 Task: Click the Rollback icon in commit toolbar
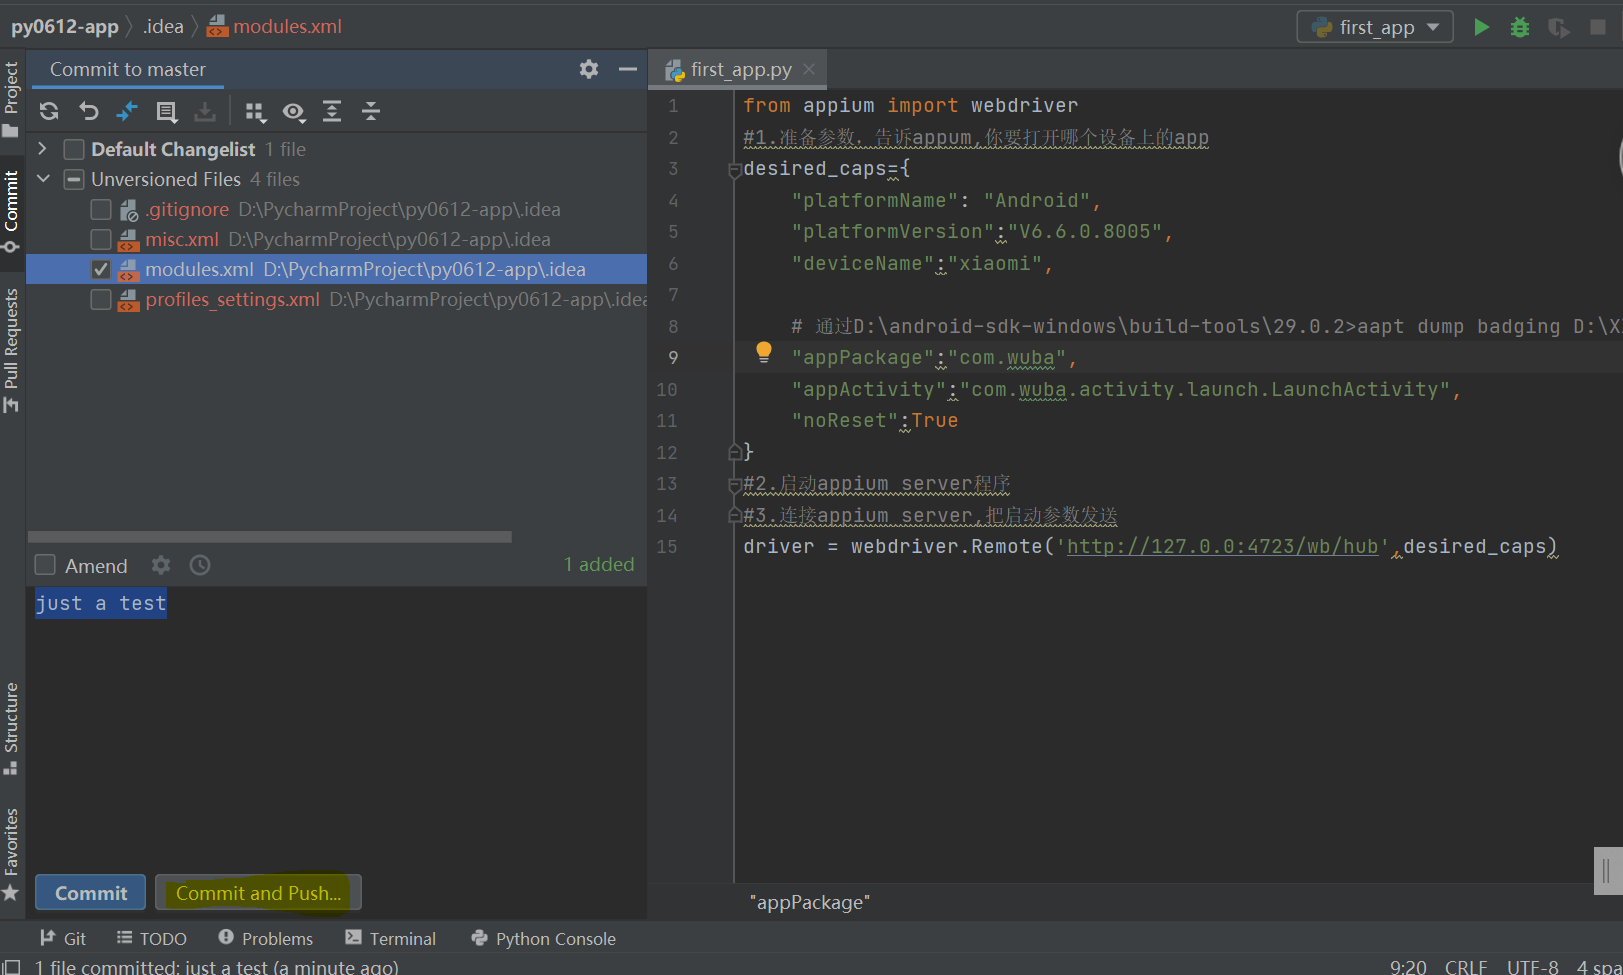click(x=89, y=111)
